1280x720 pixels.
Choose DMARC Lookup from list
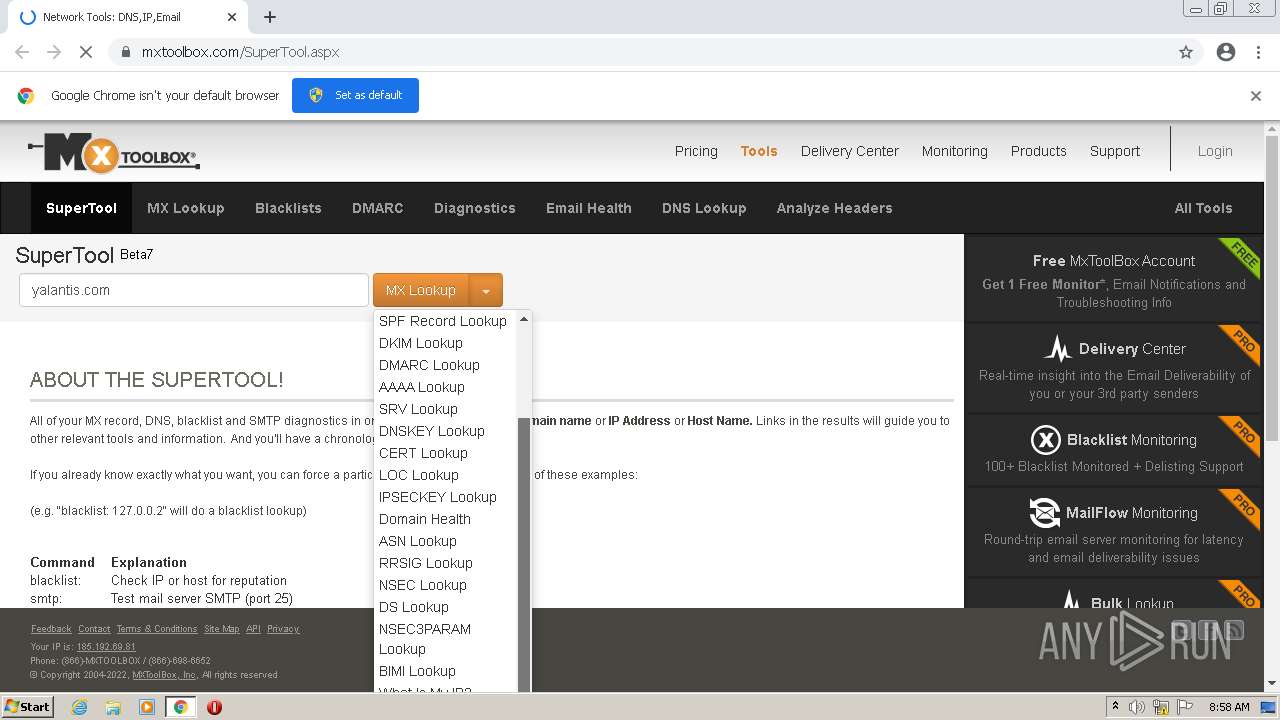pyautogui.click(x=429, y=365)
